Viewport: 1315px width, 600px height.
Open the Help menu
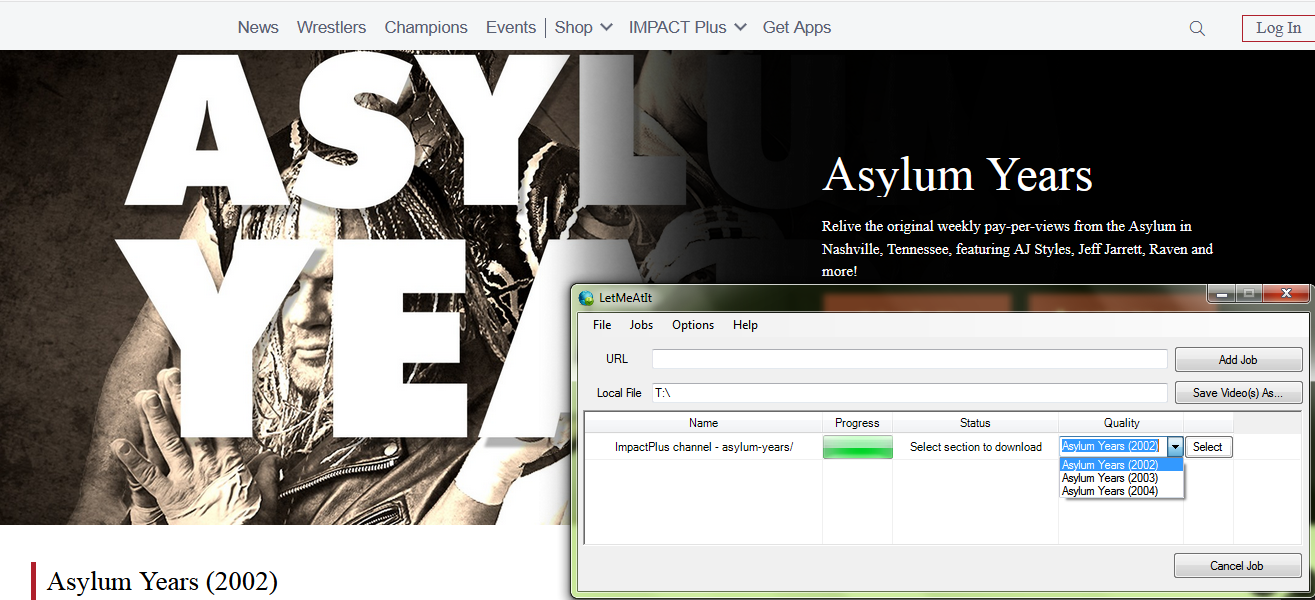(x=745, y=325)
